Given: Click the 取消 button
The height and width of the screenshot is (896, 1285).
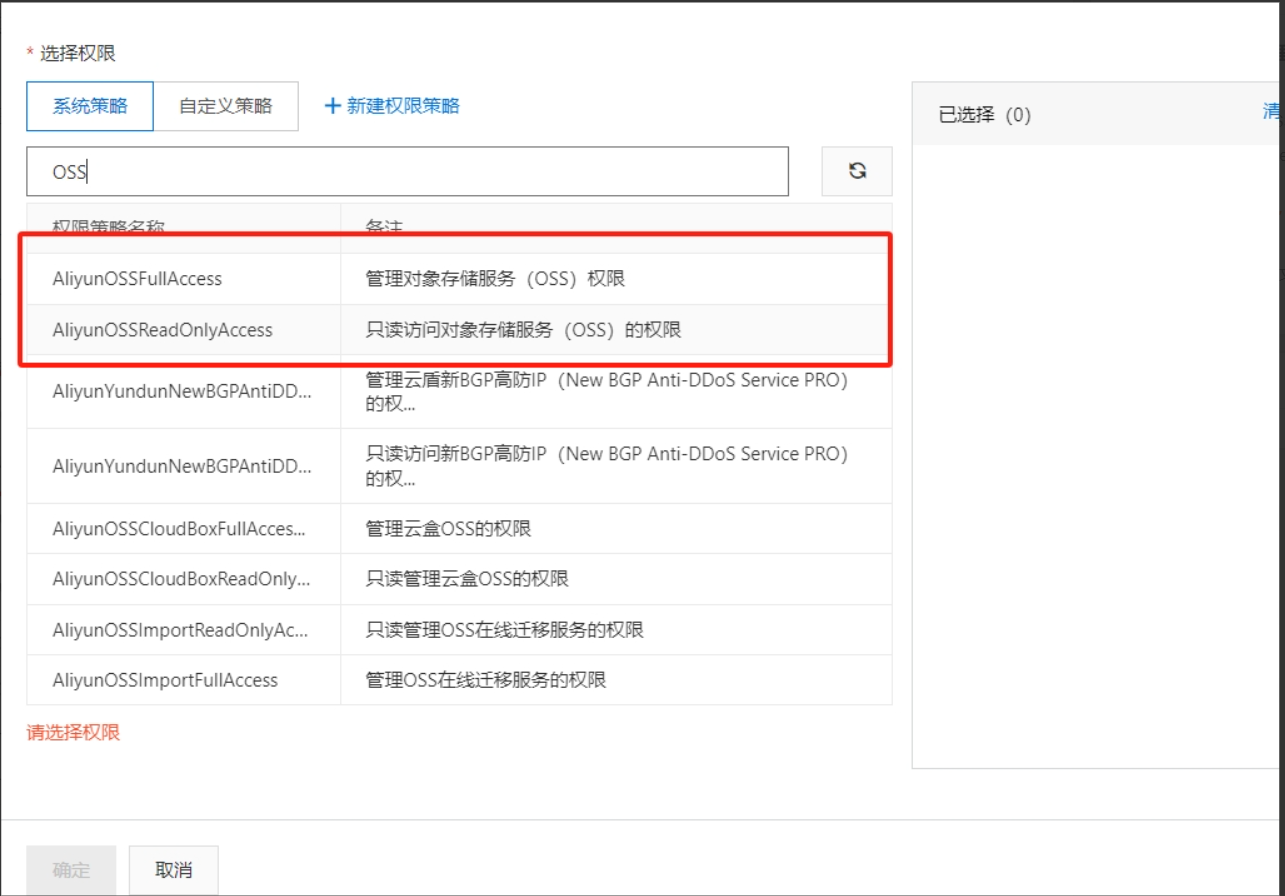Looking at the screenshot, I should [x=174, y=870].
